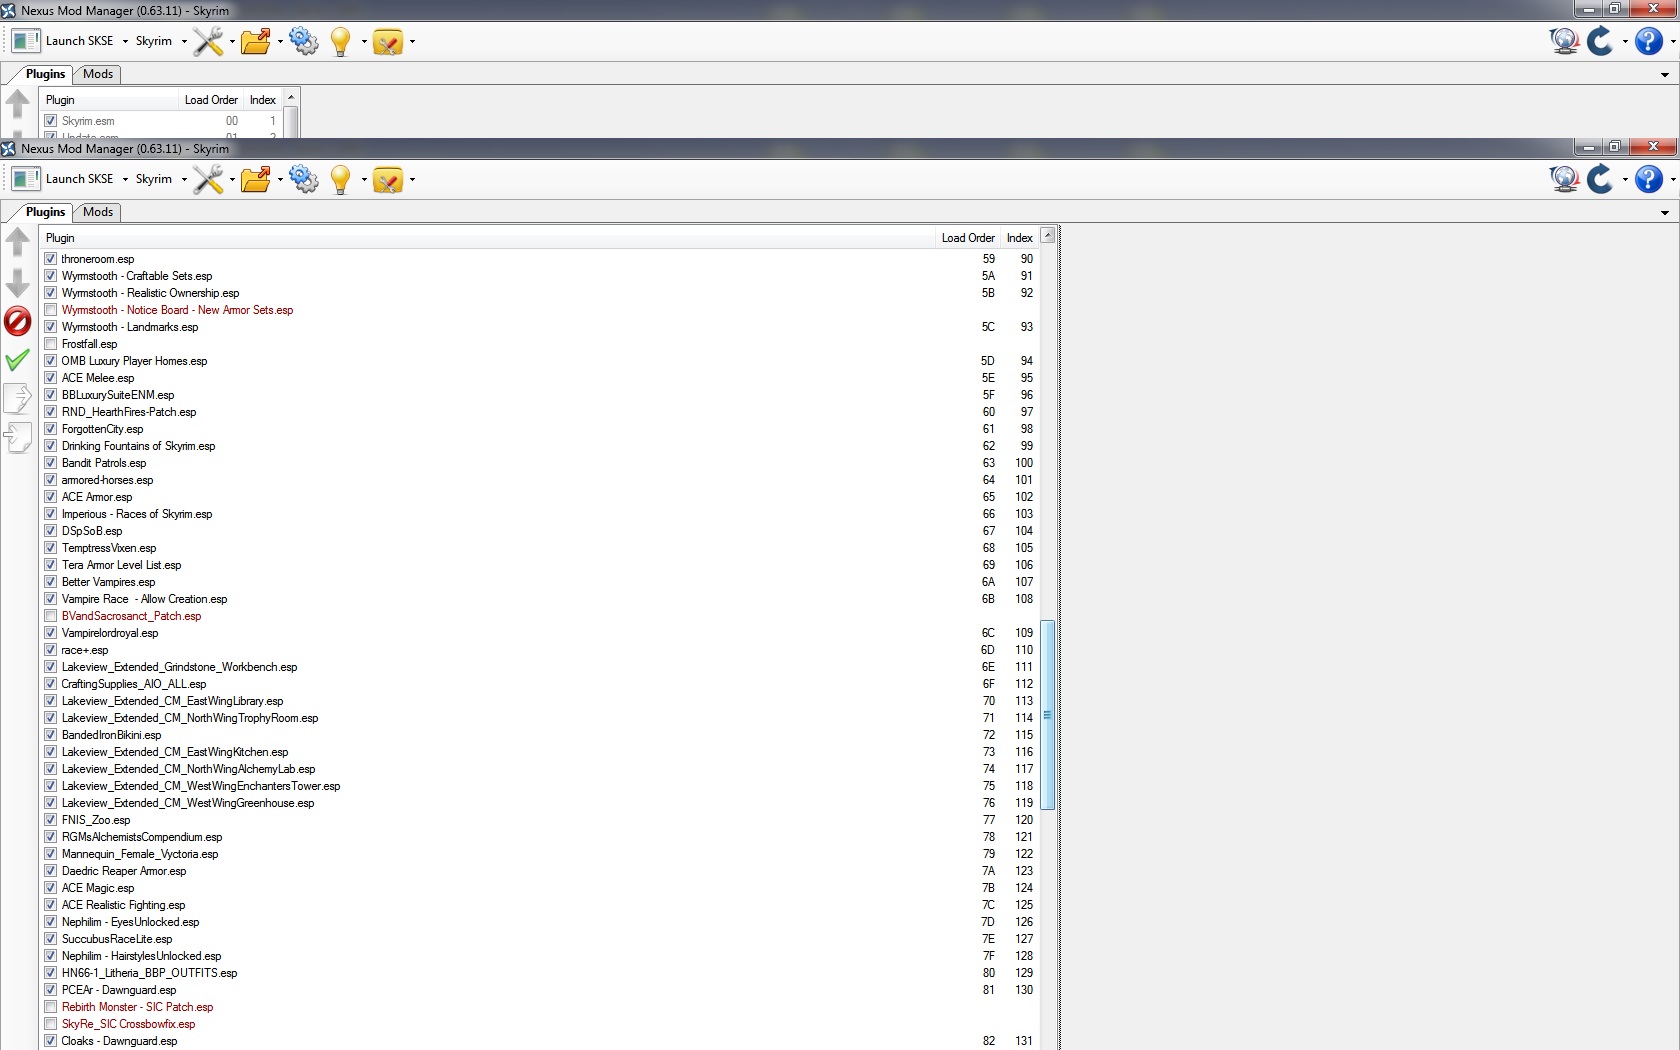Click the lightbulb tips icon in the lower window toolbar
This screenshot has height=1050, width=1680.
click(x=341, y=179)
